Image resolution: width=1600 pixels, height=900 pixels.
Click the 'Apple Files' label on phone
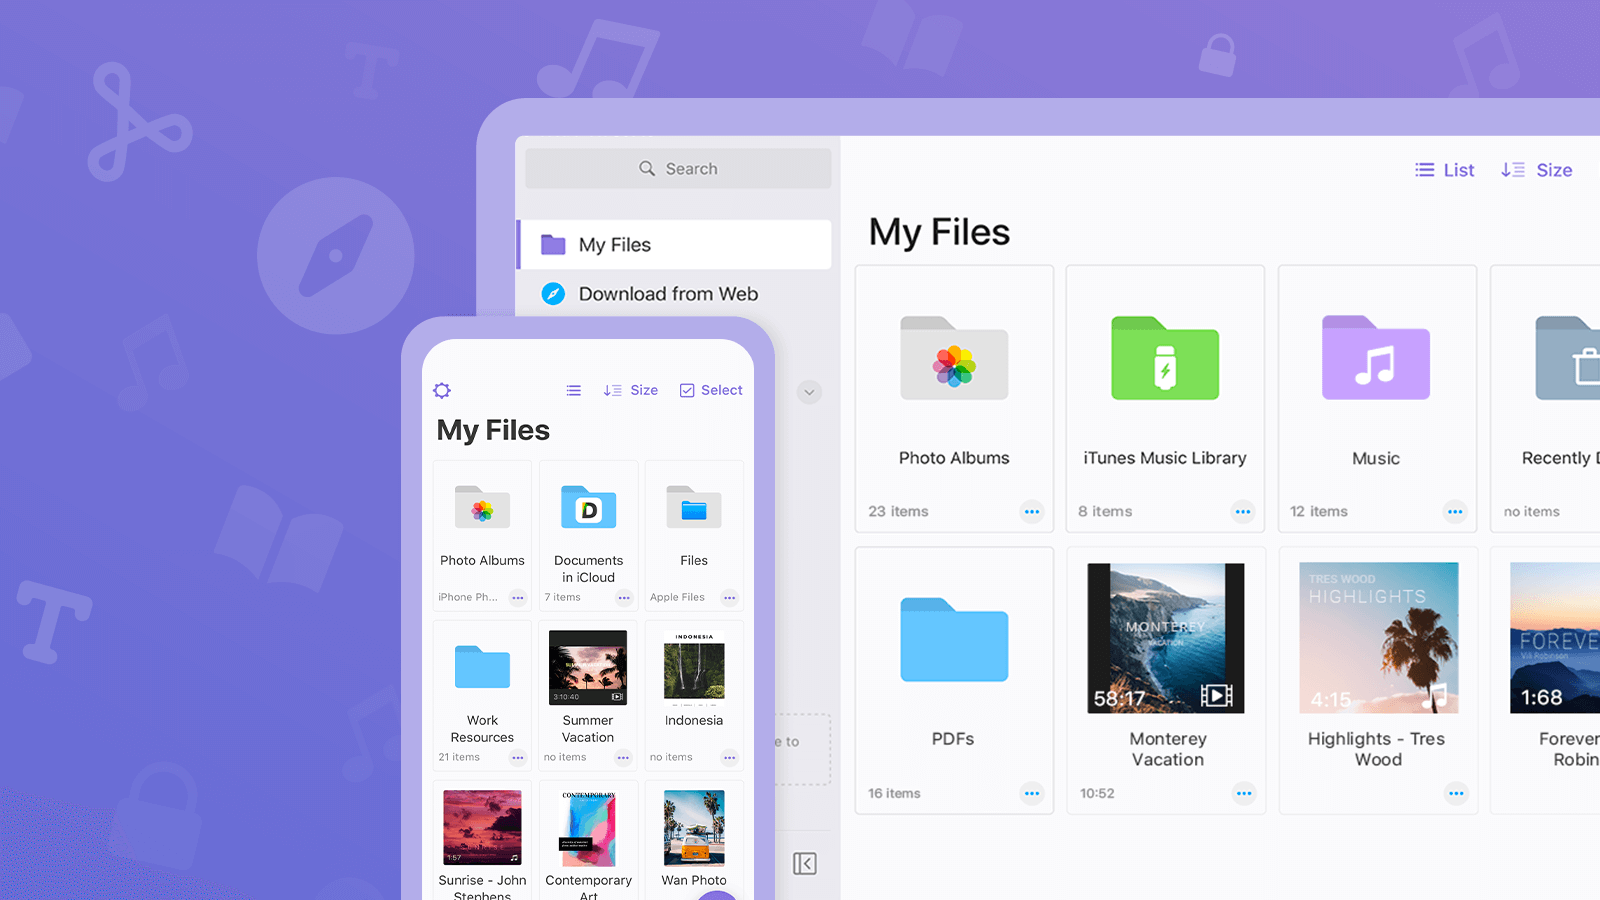tap(677, 597)
